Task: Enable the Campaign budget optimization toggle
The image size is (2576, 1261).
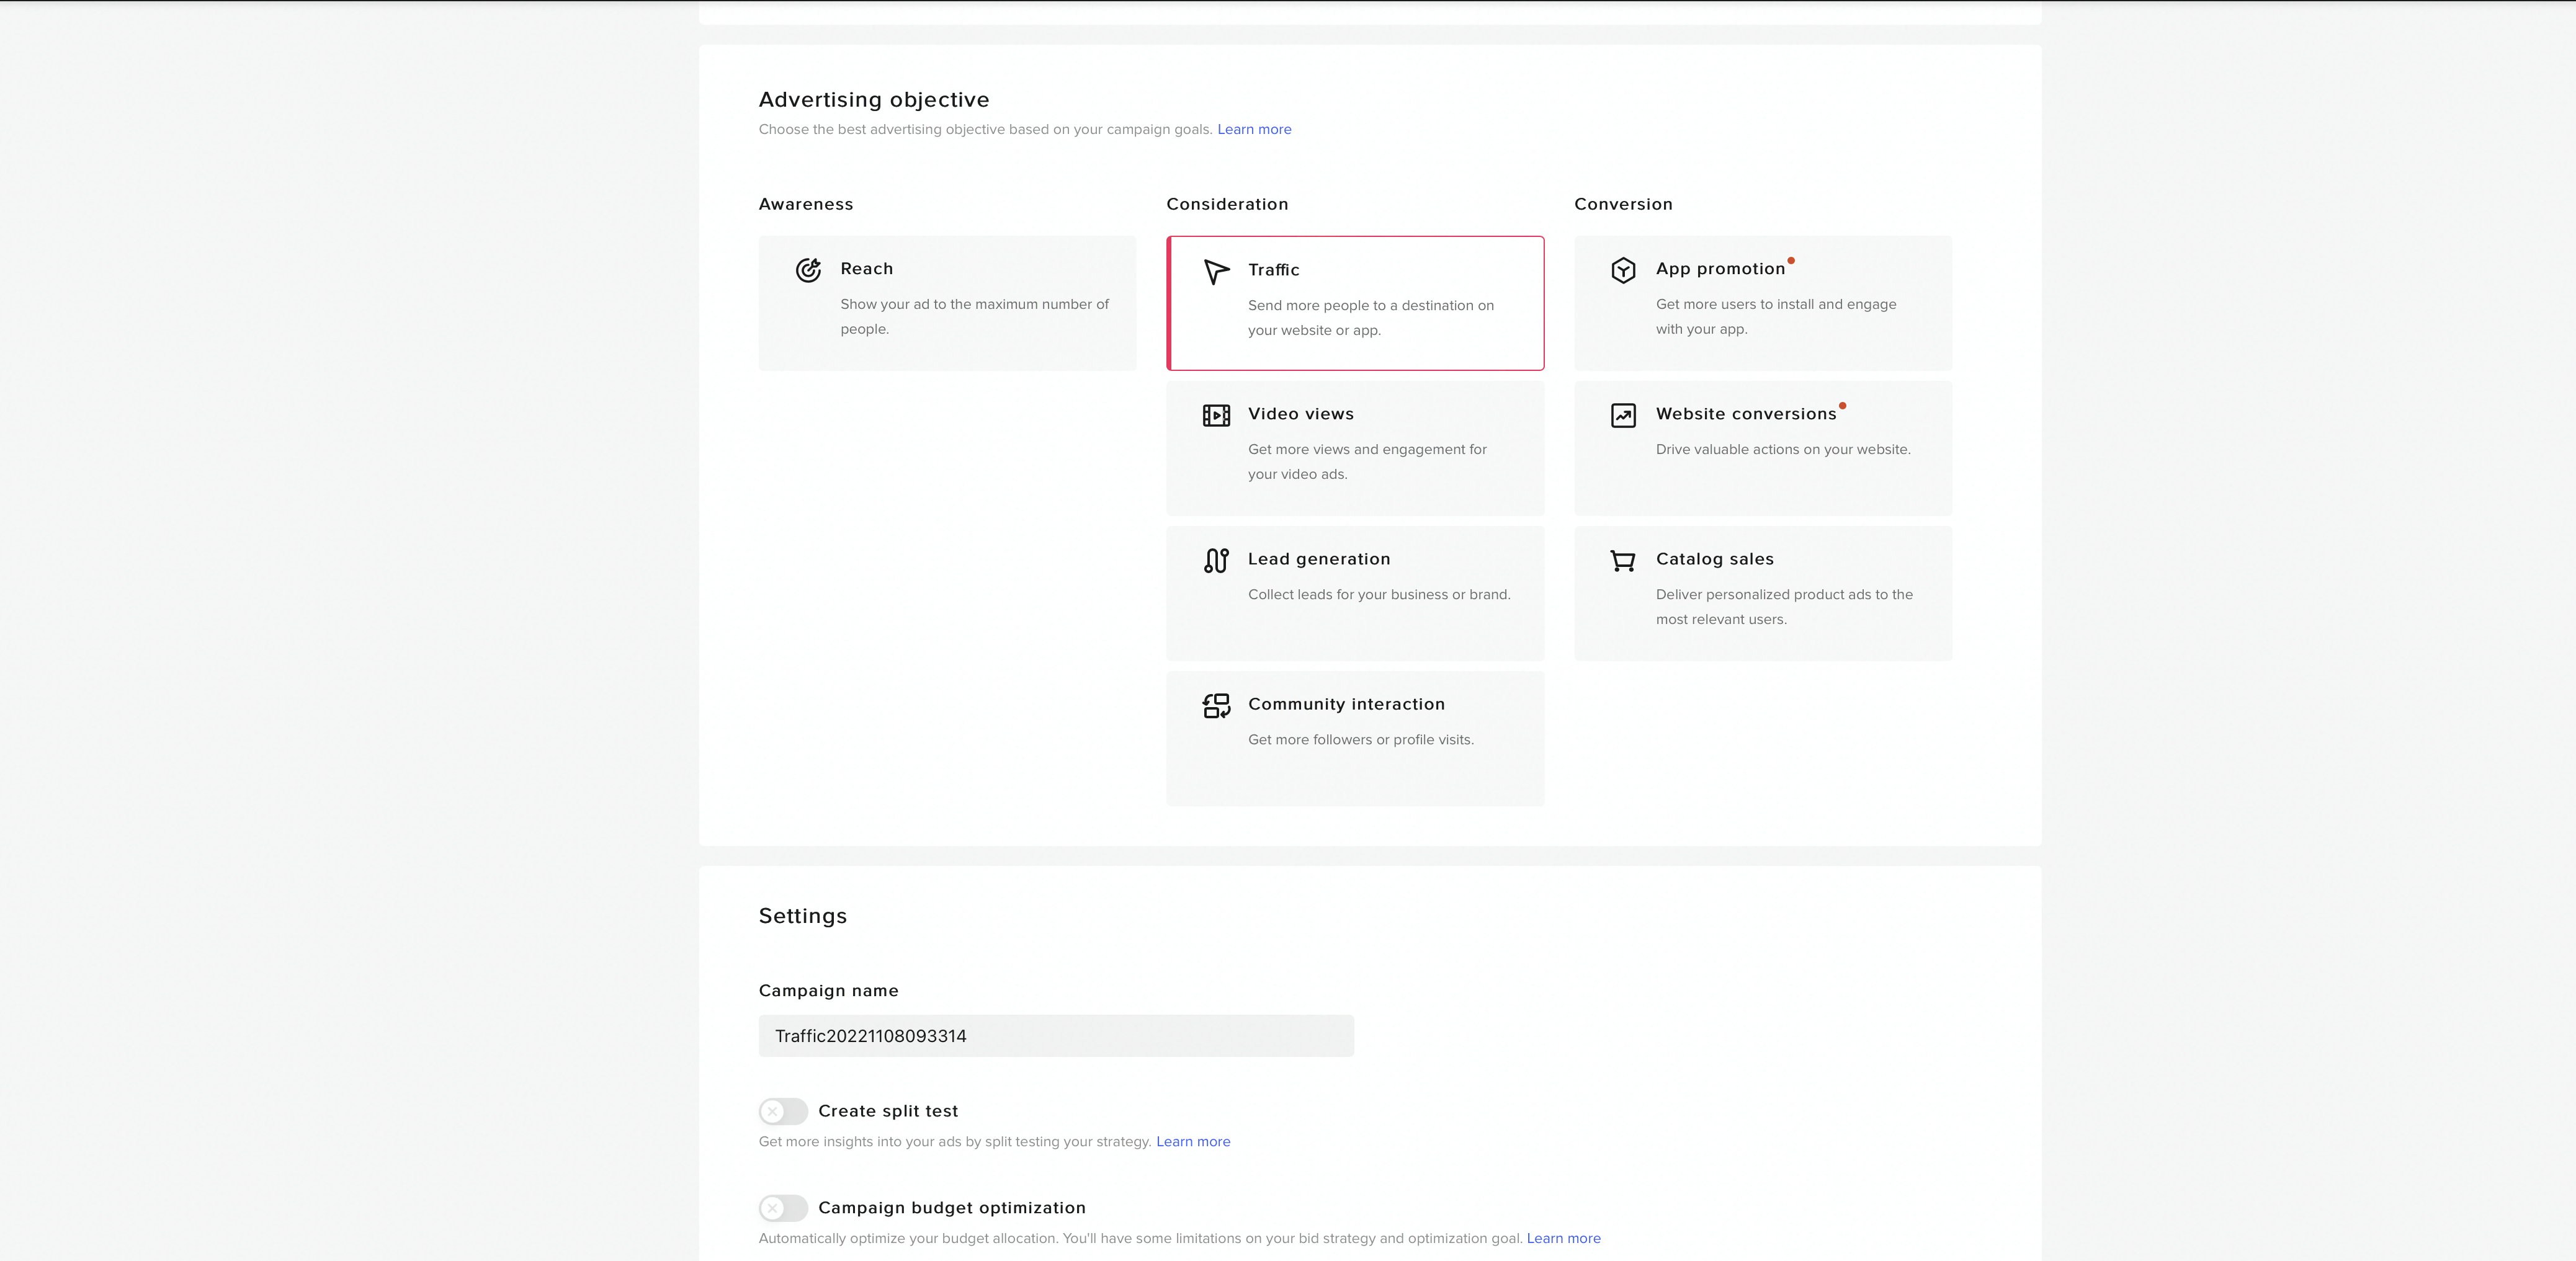Action: pos(783,1208)
